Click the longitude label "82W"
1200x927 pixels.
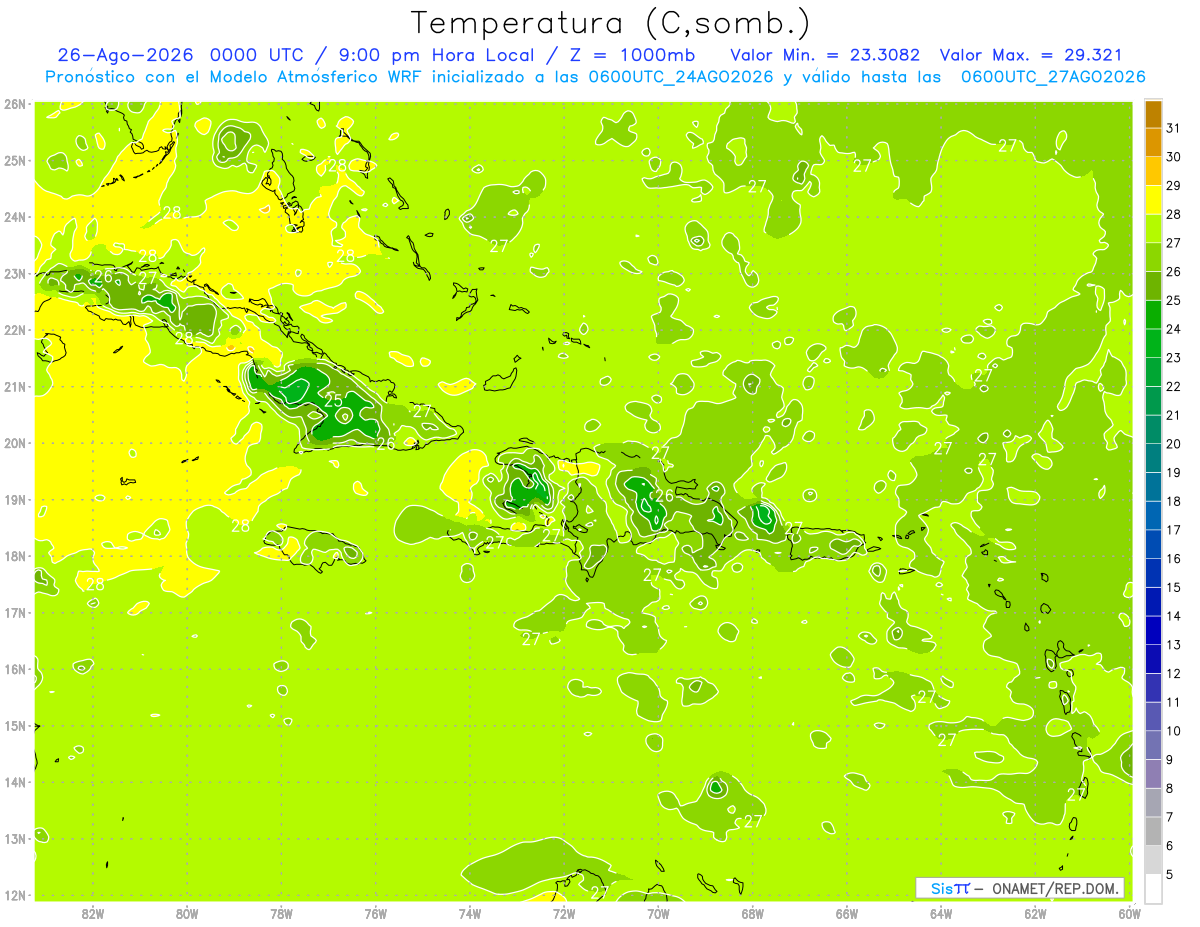click(x=92, y=913)
